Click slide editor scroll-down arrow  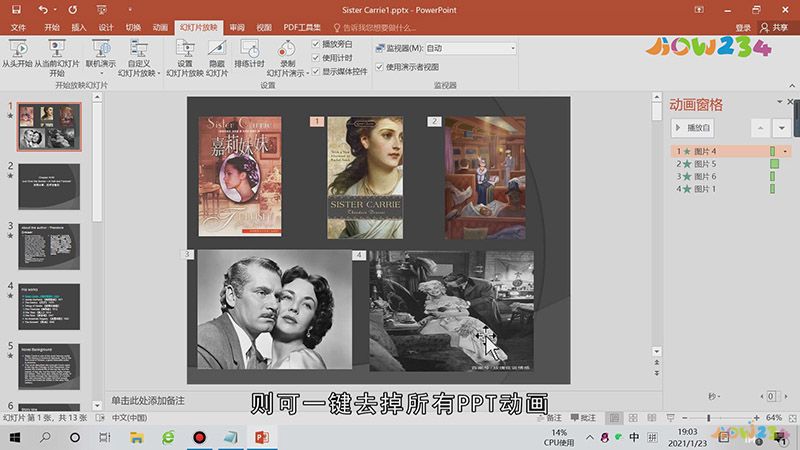click(657, 352)
